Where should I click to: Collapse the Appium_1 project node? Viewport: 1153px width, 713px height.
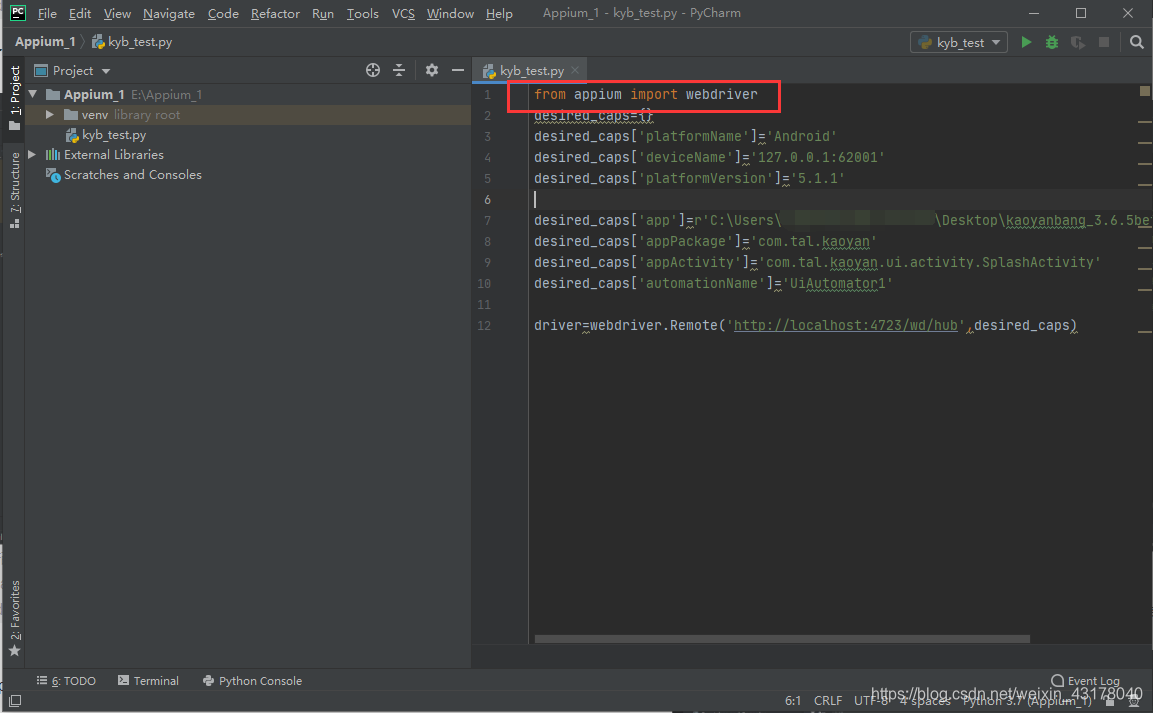[x=33, y=93]
